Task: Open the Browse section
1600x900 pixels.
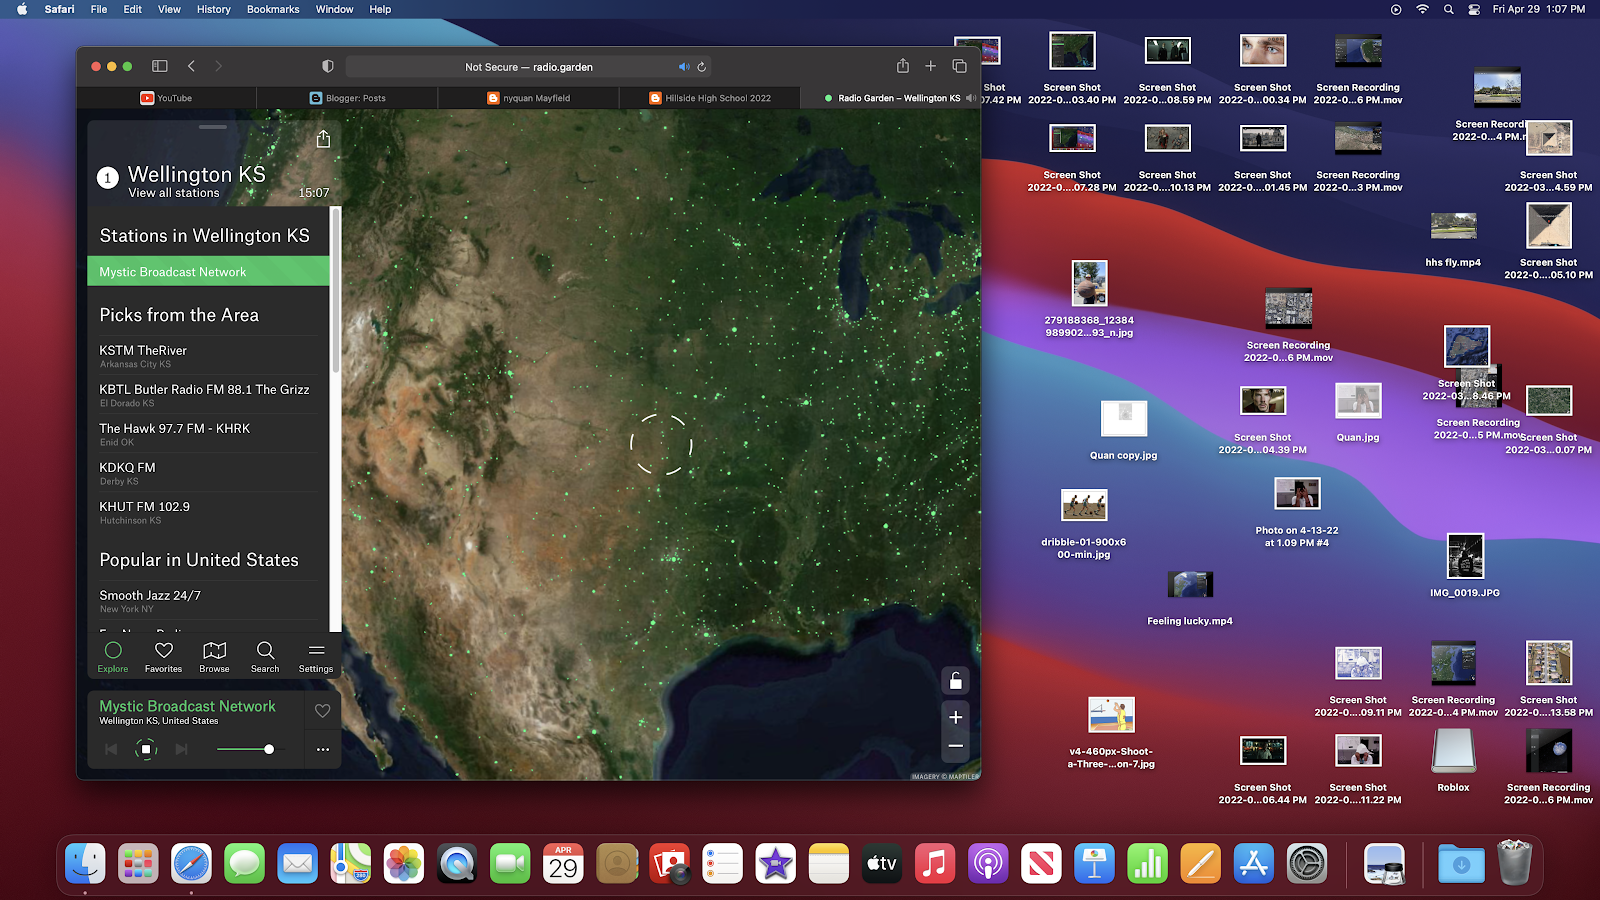Action: [x=214, y=657]
